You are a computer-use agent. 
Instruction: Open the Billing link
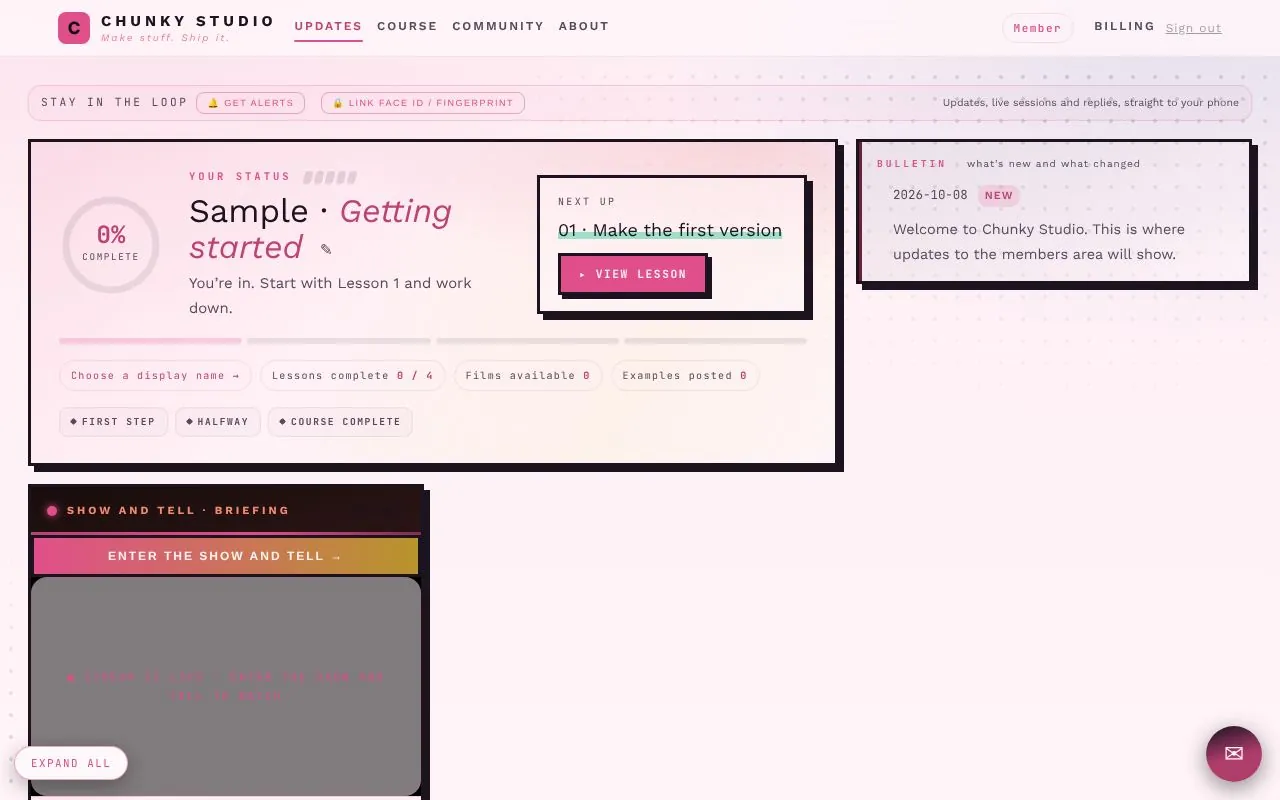click(1124, 26)
